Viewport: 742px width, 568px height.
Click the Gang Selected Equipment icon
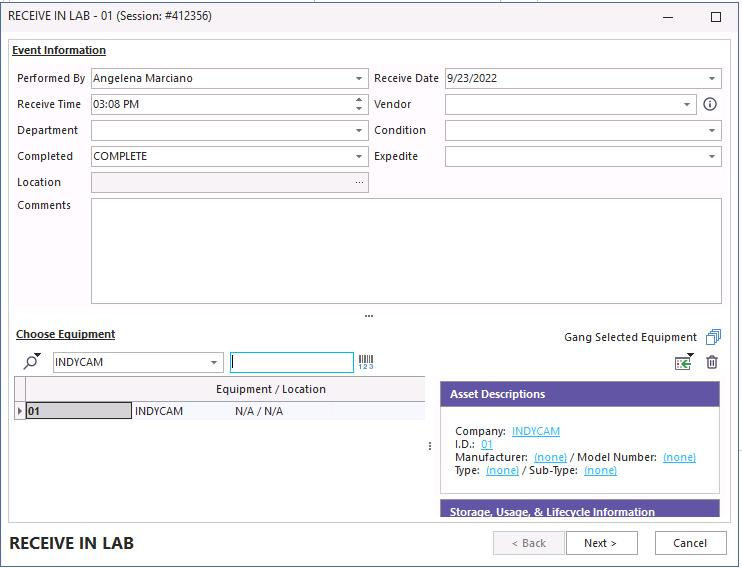tap(712, 337)
